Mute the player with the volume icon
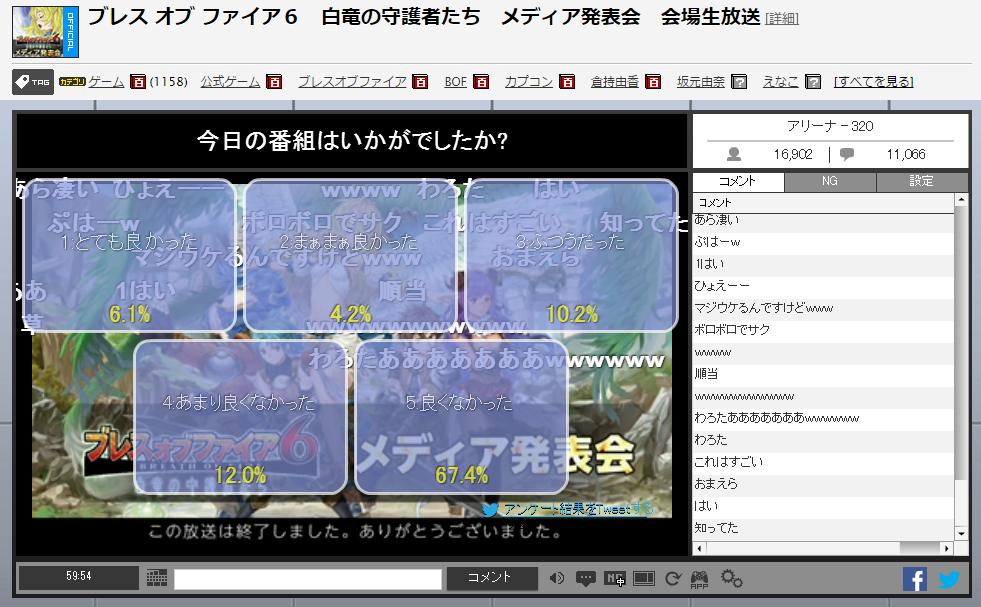 pyautogui.click(x=556, y=578)
